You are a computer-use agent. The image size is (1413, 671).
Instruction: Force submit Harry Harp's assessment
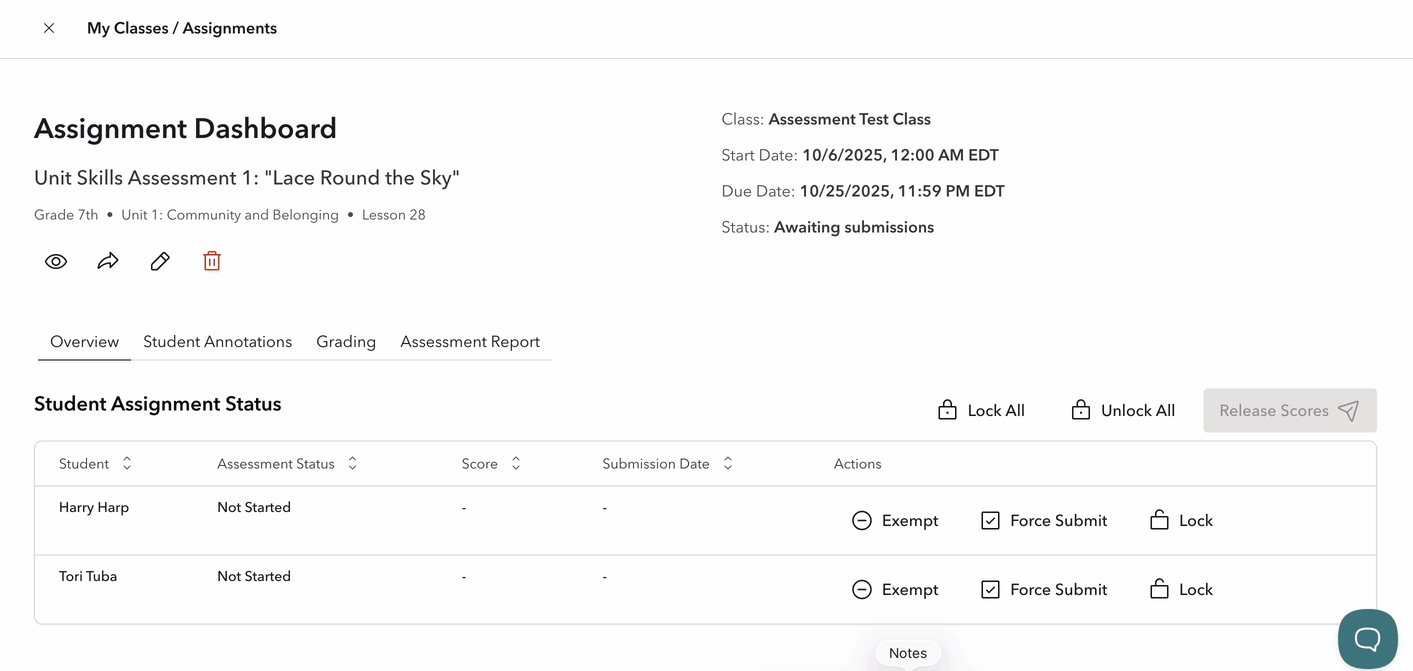pyautogui.click(x=1044, y=520)
